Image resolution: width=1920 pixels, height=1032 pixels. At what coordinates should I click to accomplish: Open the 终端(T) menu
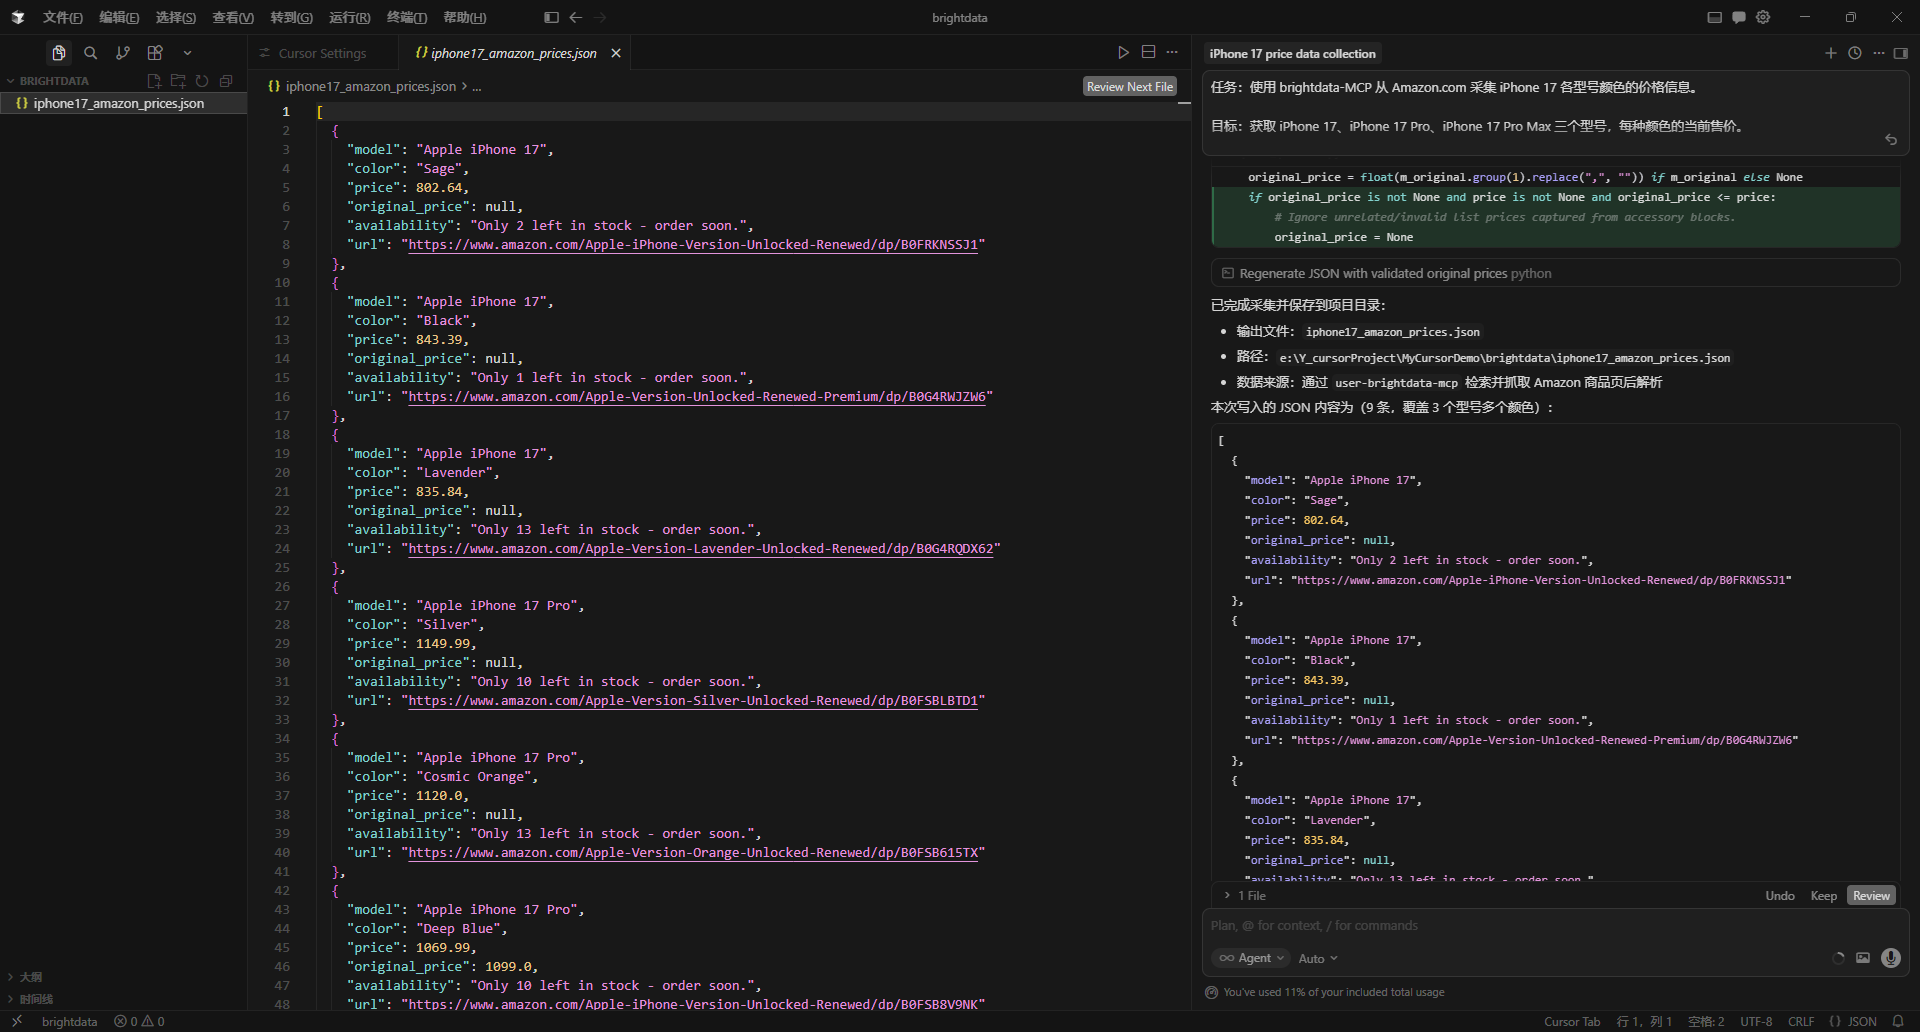click(x=407, y=18)
